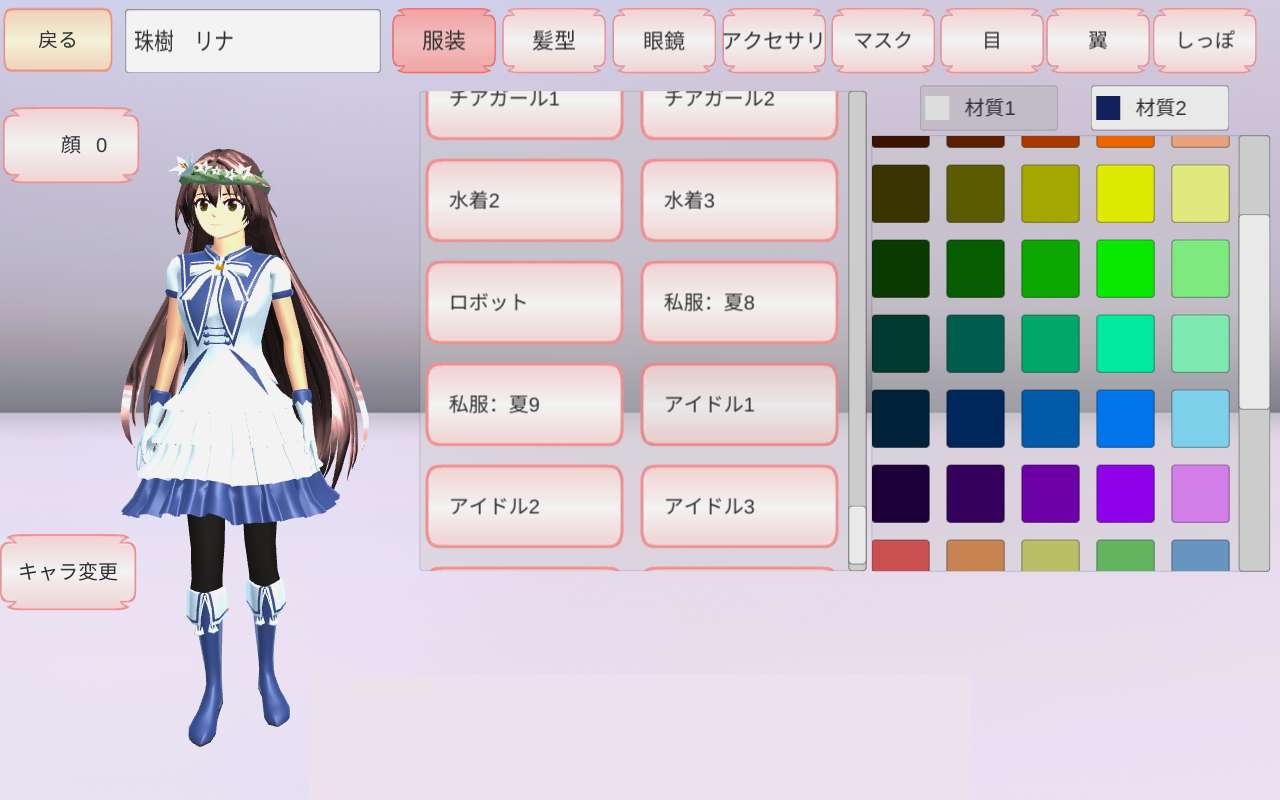Image resolution: width=1280 pixels, height=800 pixels.
Task: Choose the チアガール2 outfit
Action: tap(739, 114)
